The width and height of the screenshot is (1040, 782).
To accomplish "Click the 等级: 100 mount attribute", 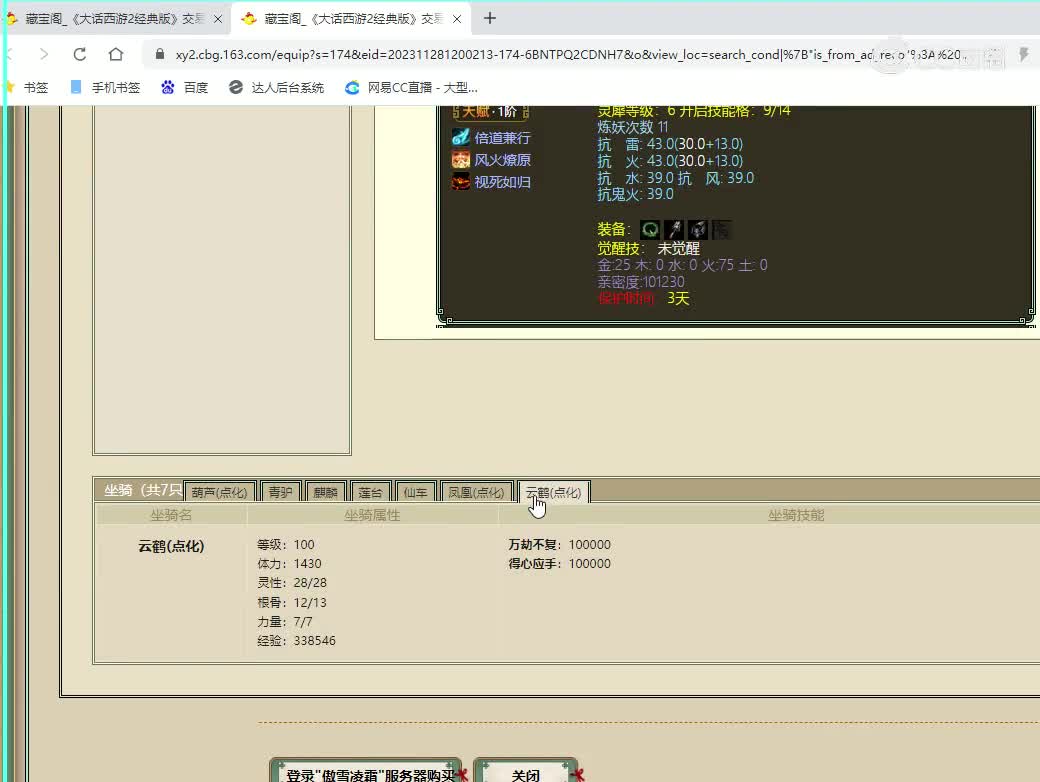I will [285, 545].
